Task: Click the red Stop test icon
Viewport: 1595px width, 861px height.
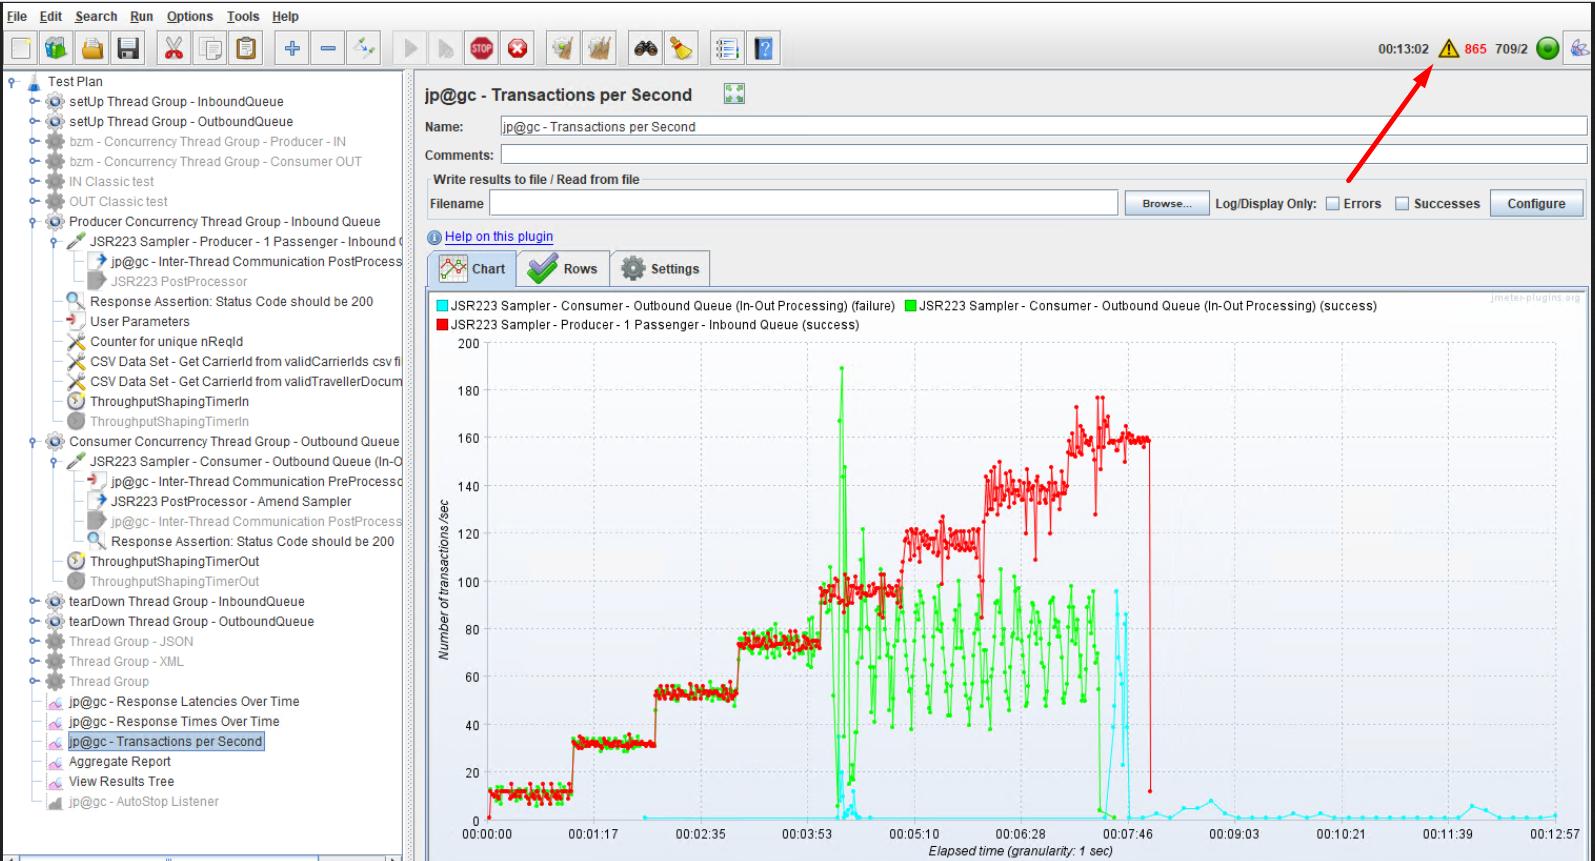Action: tap(482, 48)
